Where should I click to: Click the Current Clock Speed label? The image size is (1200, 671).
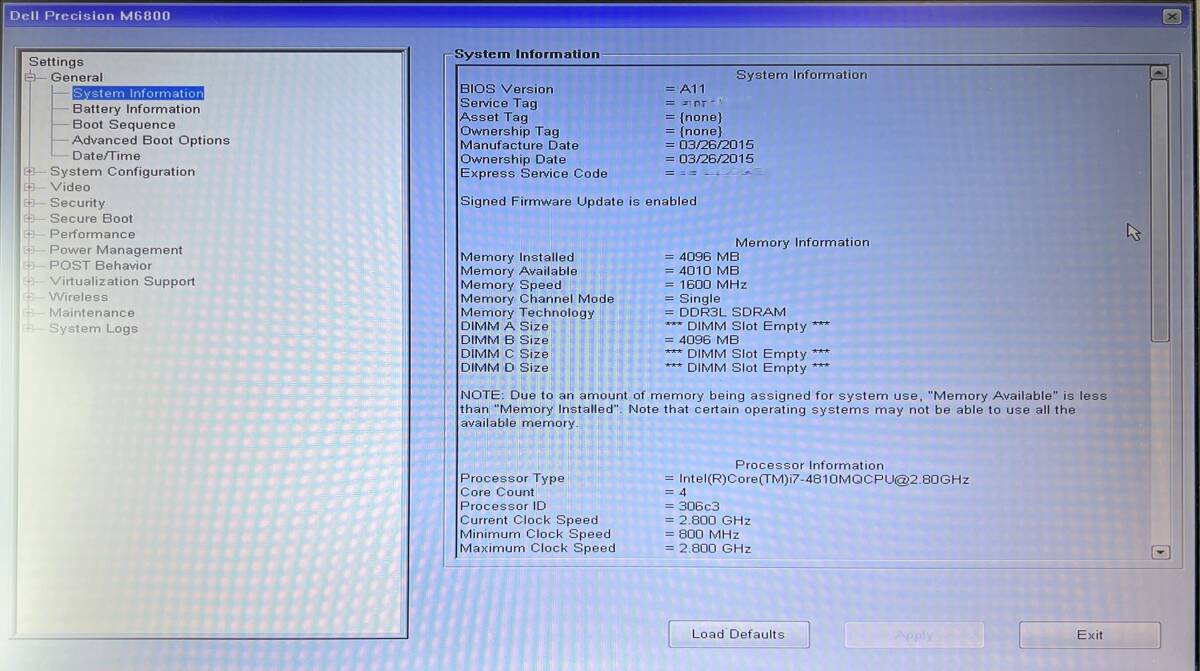click(x=529, y=520)
